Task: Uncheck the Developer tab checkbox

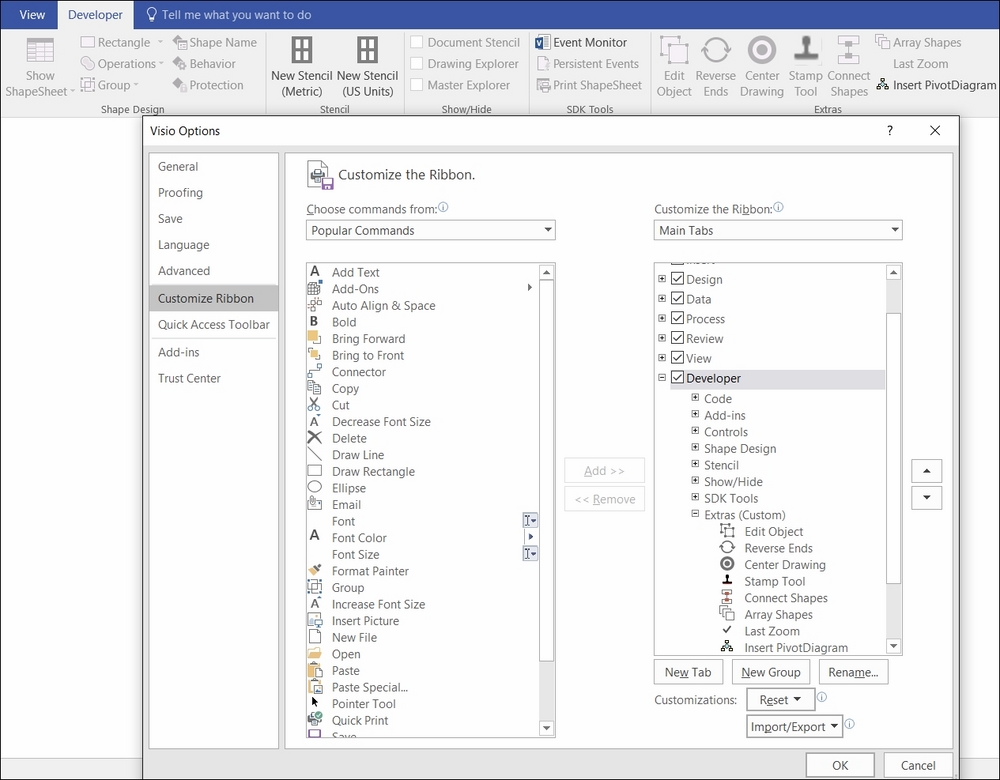Action: pyautogui.click(x=677, y=378)
